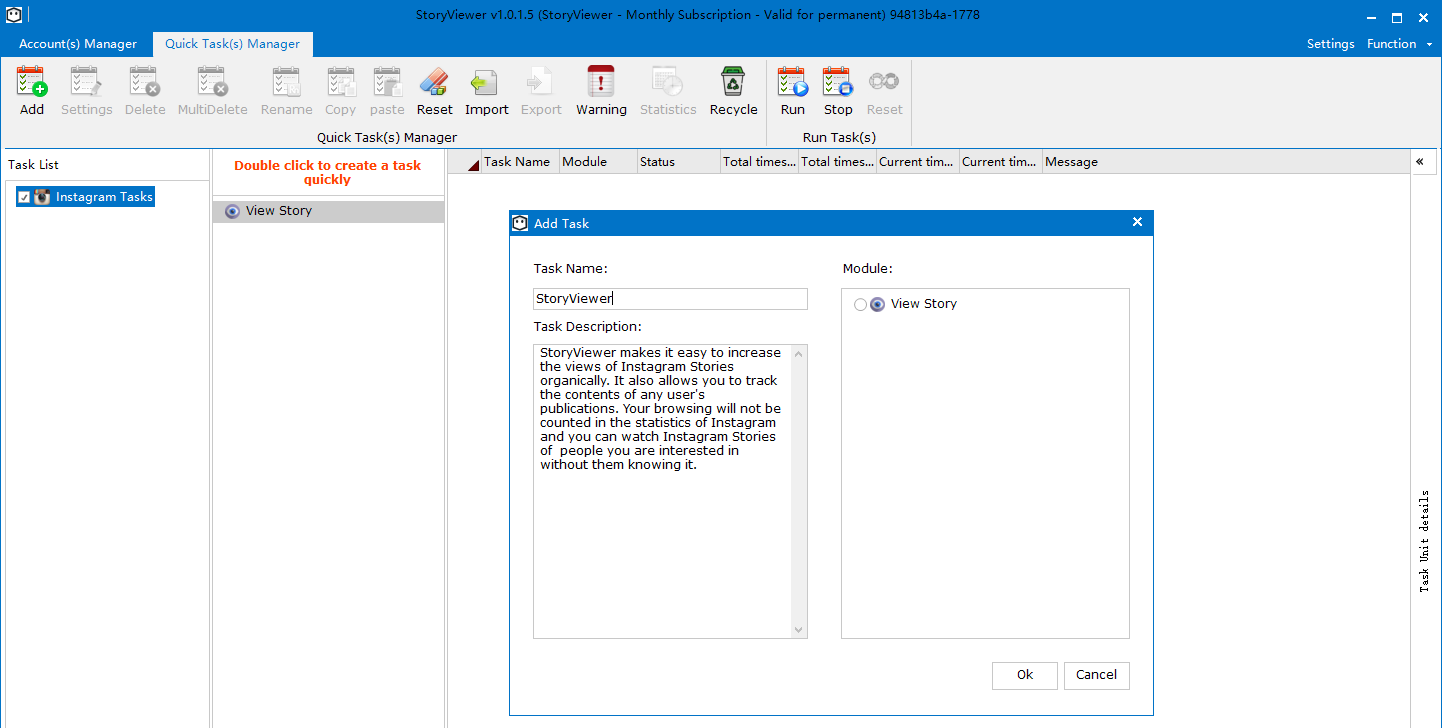Click the paste toolbar icon
1442x728 pixels.
(x=387, y=81)
